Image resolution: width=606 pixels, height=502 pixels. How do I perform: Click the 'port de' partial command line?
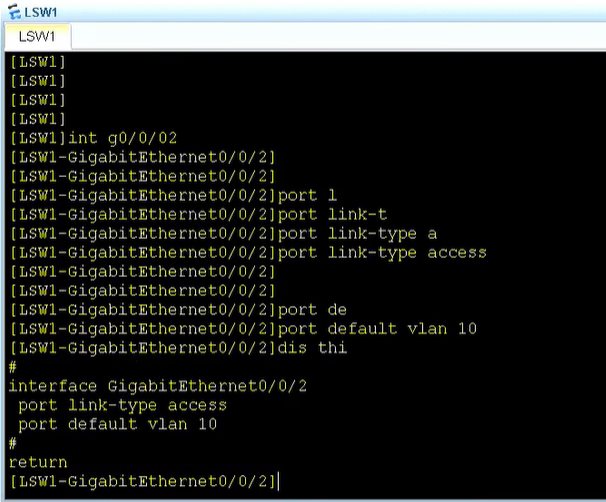click(x=178, y=310)
